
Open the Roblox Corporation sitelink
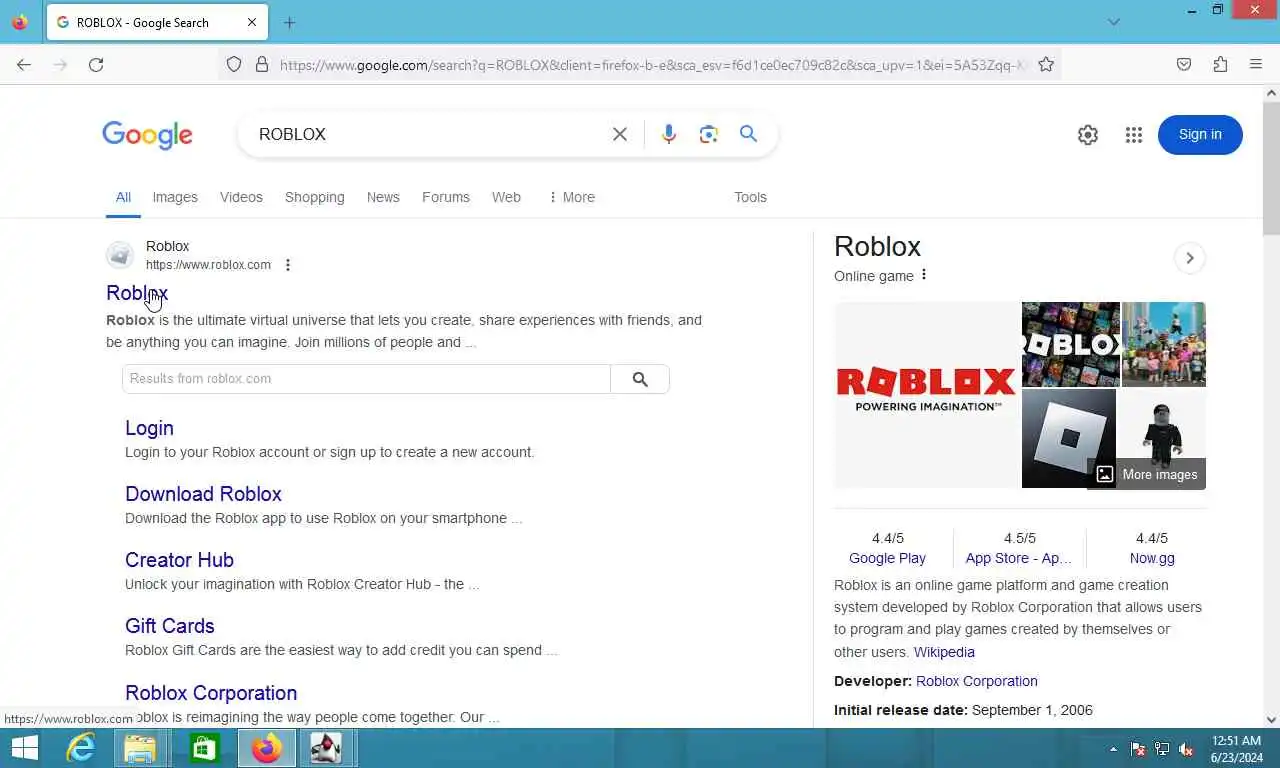pyautogui.click(x=211, y=693)
